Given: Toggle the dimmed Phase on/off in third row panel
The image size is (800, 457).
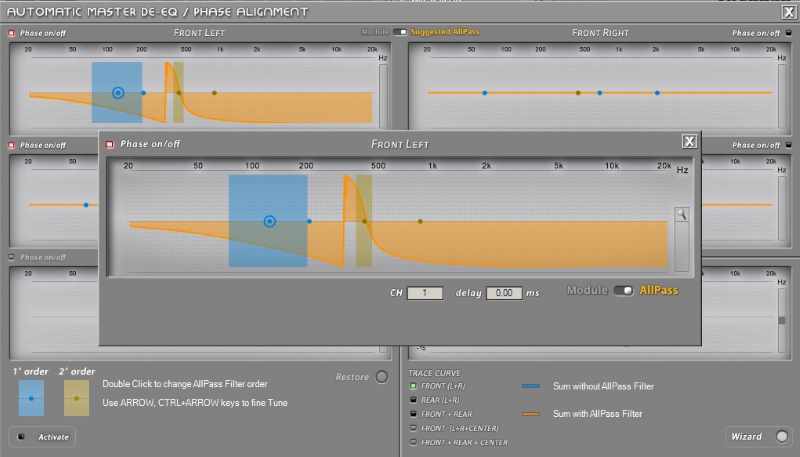Looking at the screenshot, I should [11, 257].
